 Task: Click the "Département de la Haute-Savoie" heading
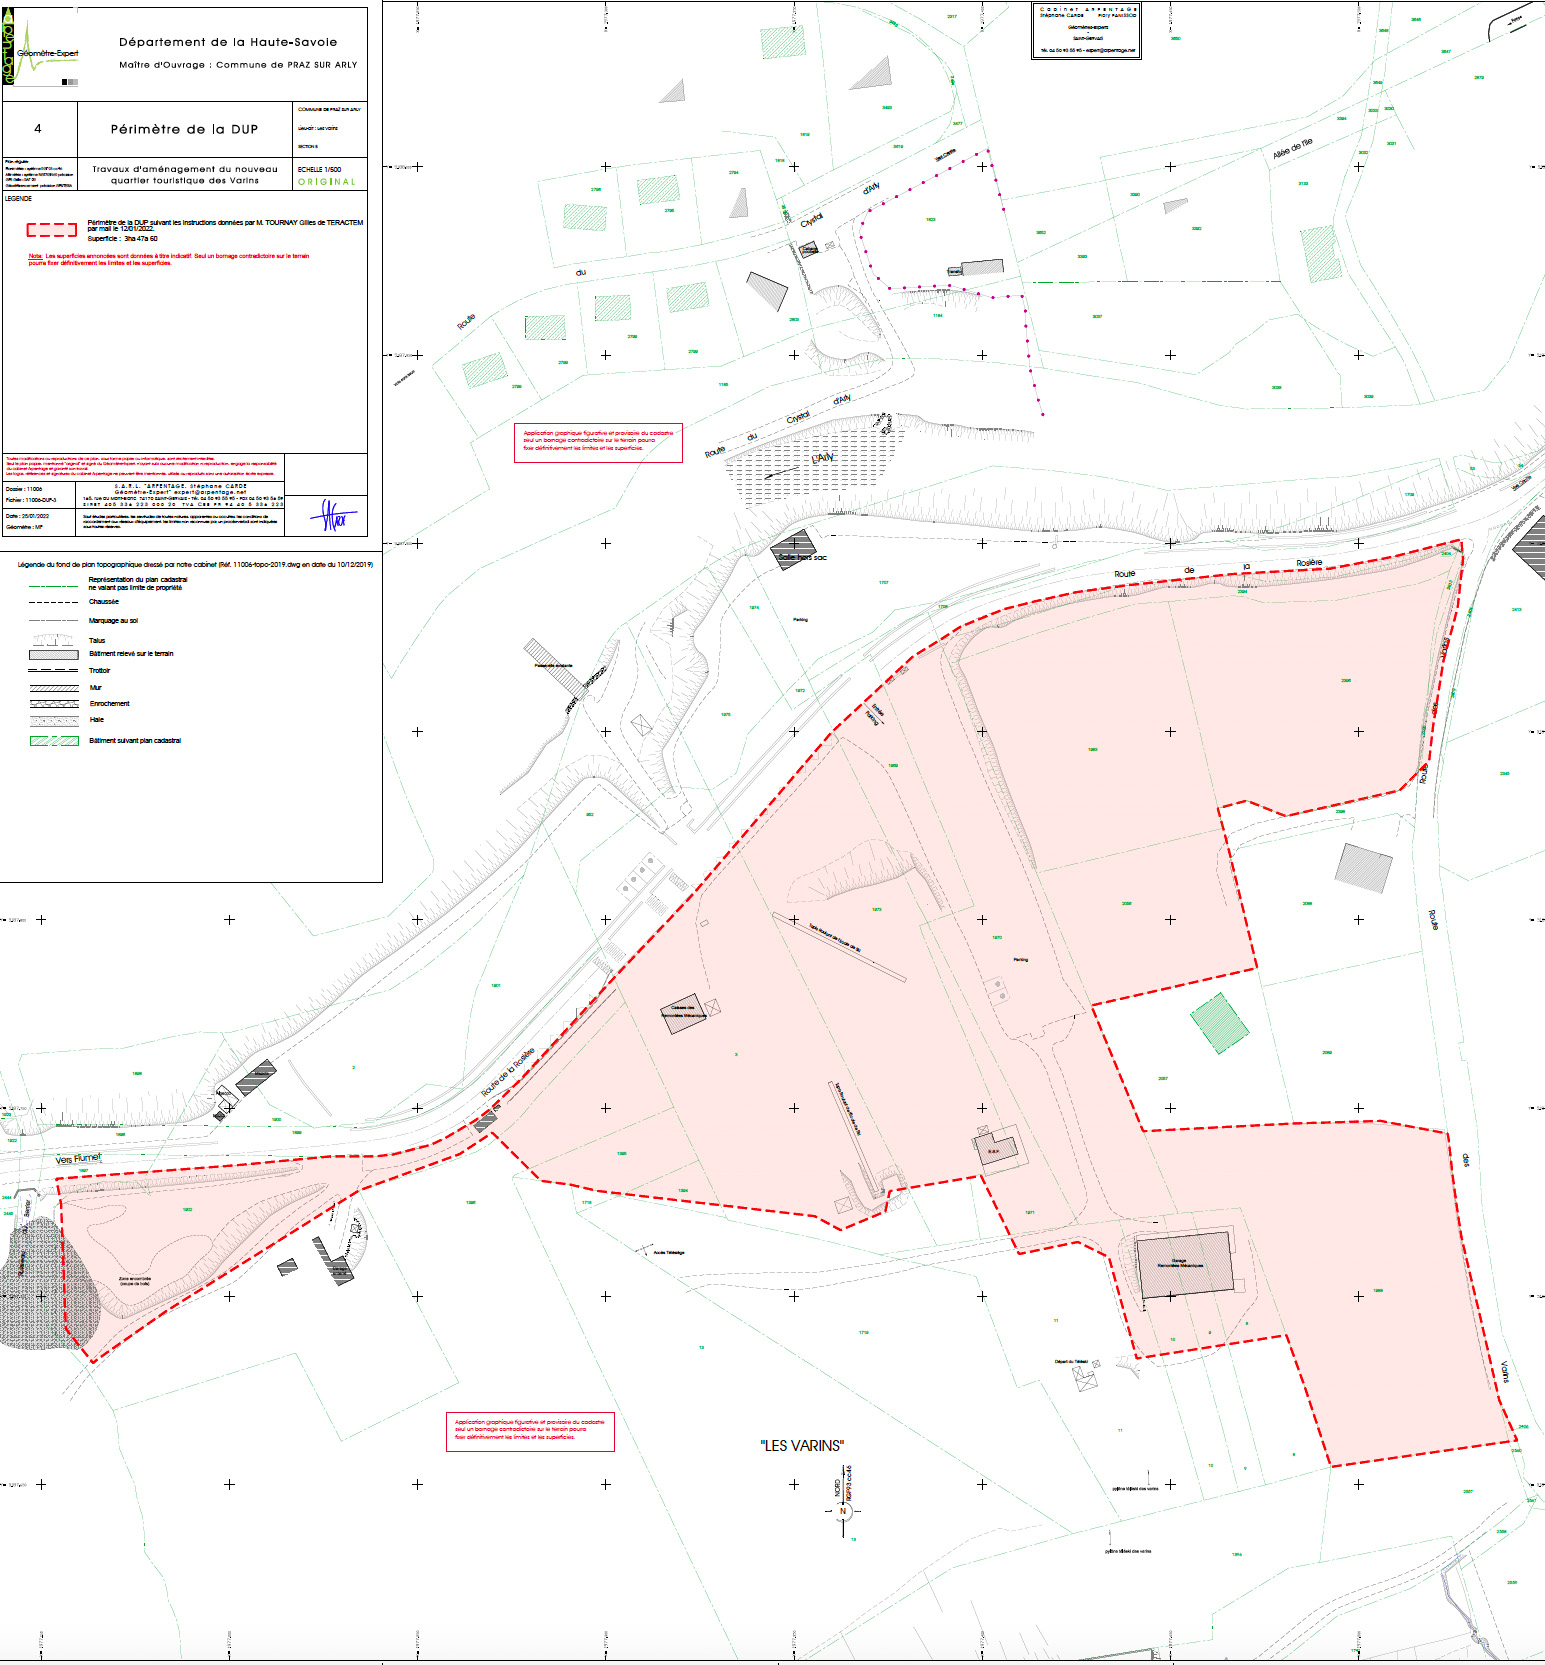(228, 42)
